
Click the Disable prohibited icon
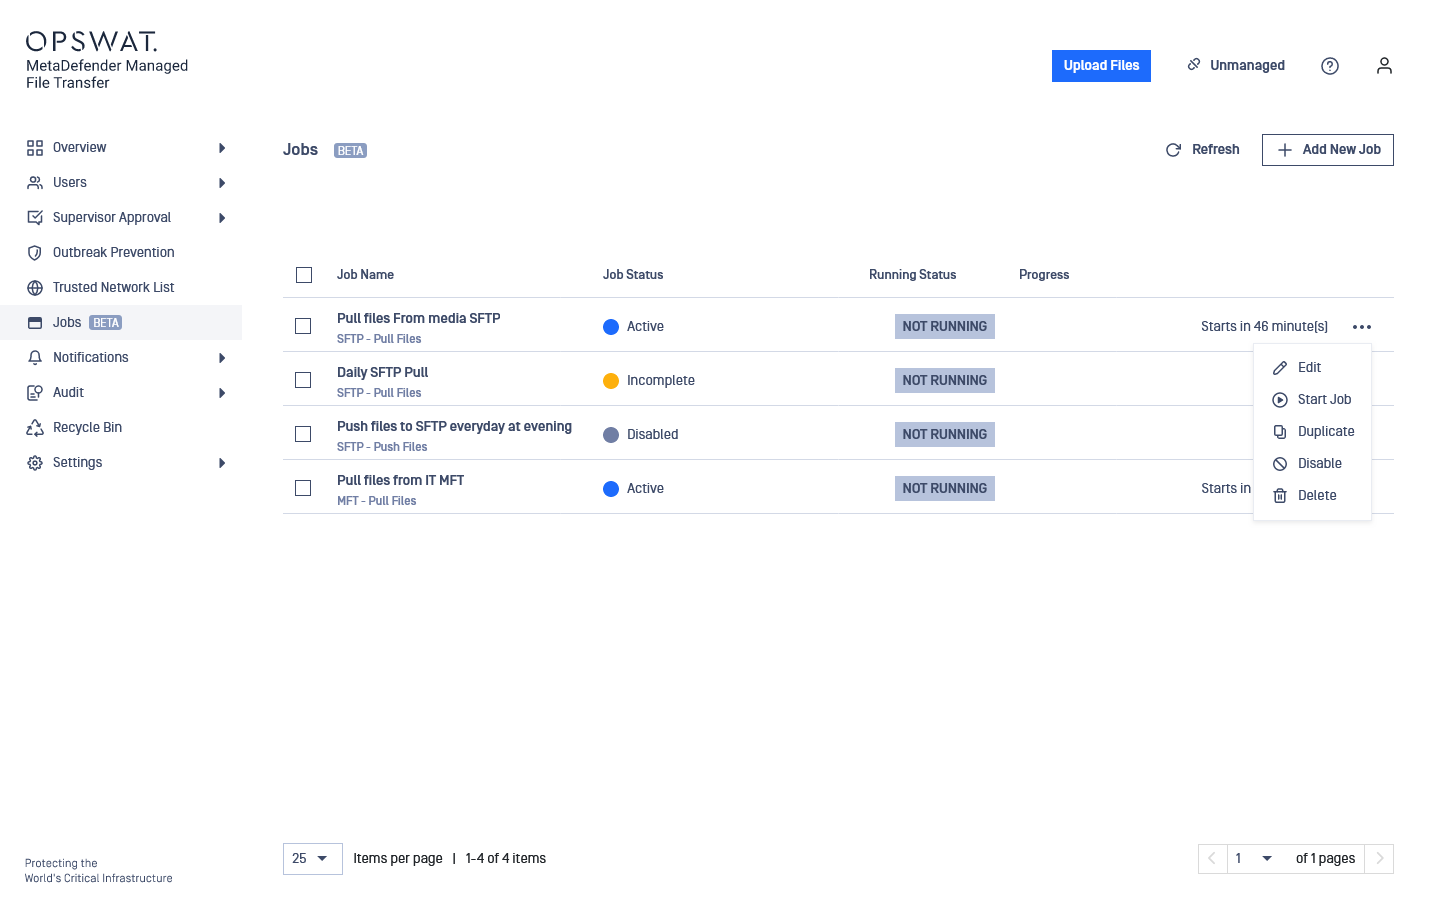[x=1280, y=464]
